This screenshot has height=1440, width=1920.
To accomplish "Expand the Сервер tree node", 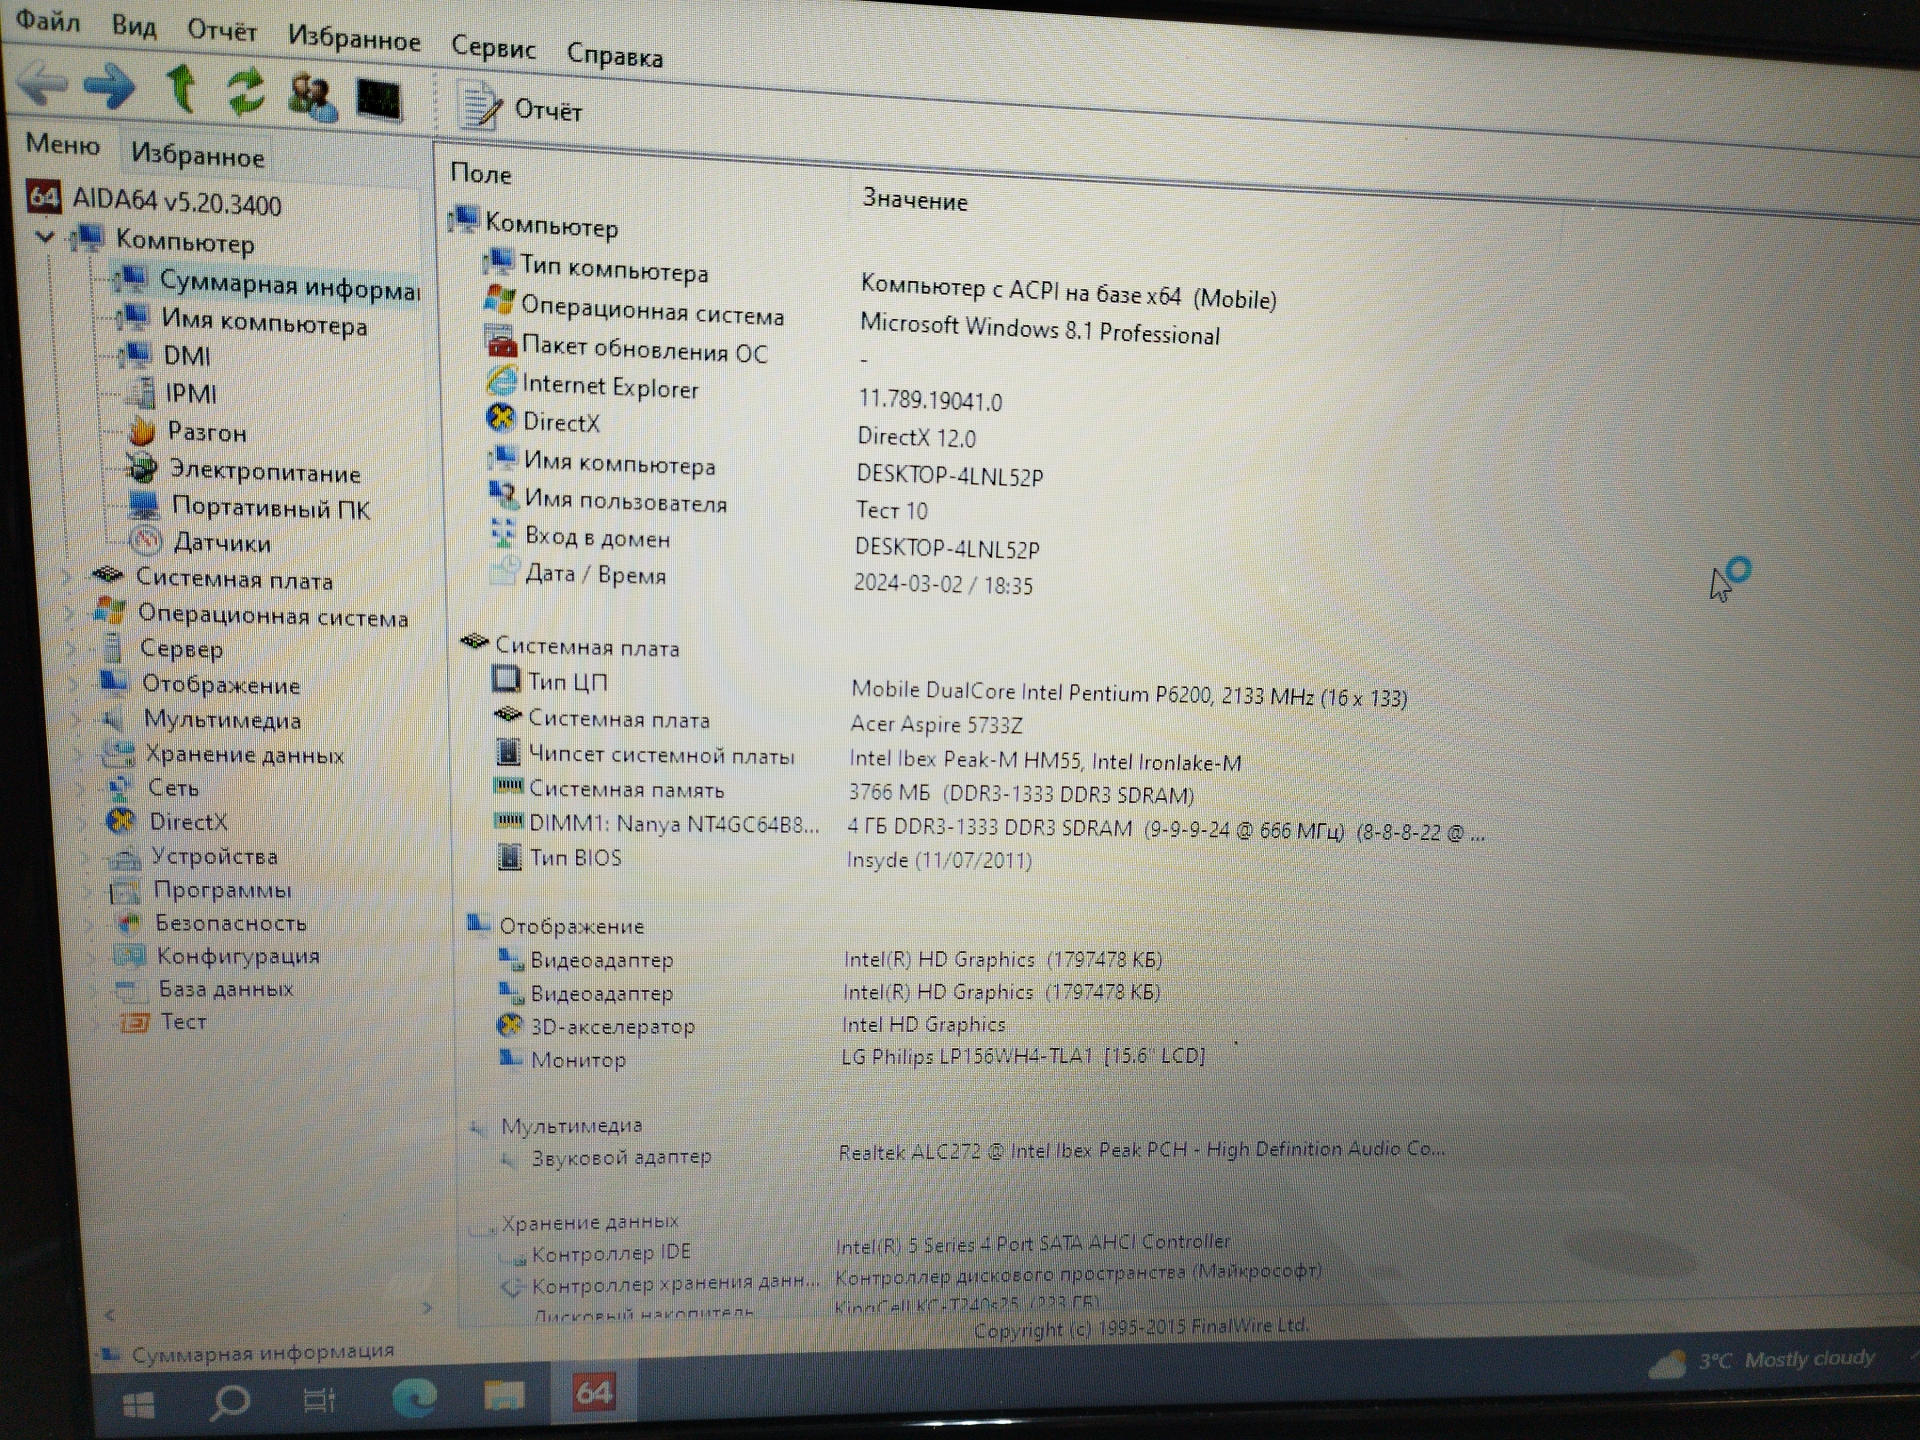I will click(x=71, y=647).
